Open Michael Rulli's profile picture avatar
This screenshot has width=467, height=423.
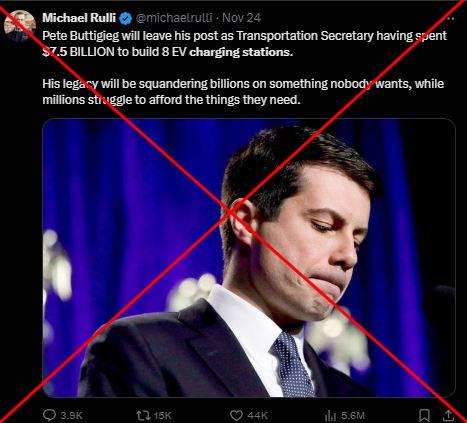point(20,26)
